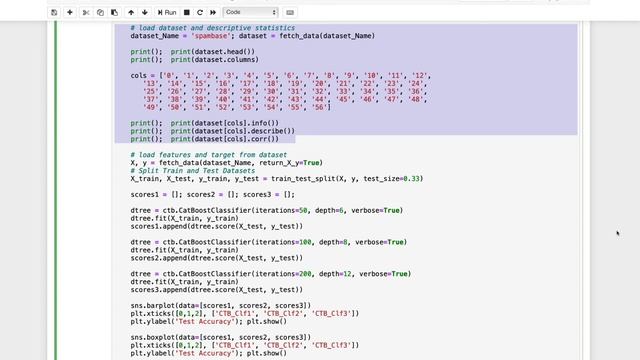Image resolution: width=640 pixels, height=360 pixels.
Task: Open the cell type dropdown showing Code
Action: [251, 12]
